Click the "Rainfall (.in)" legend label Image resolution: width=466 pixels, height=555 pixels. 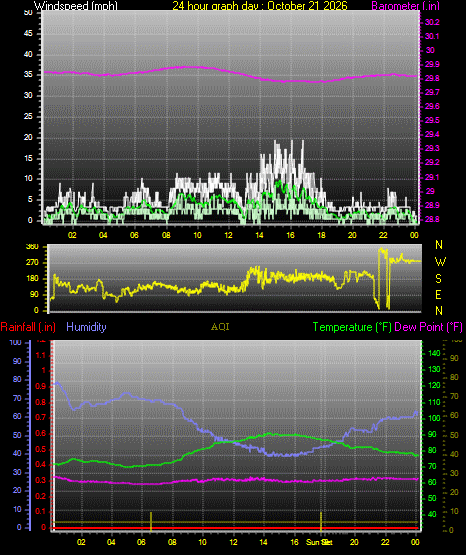pos(28,327)
